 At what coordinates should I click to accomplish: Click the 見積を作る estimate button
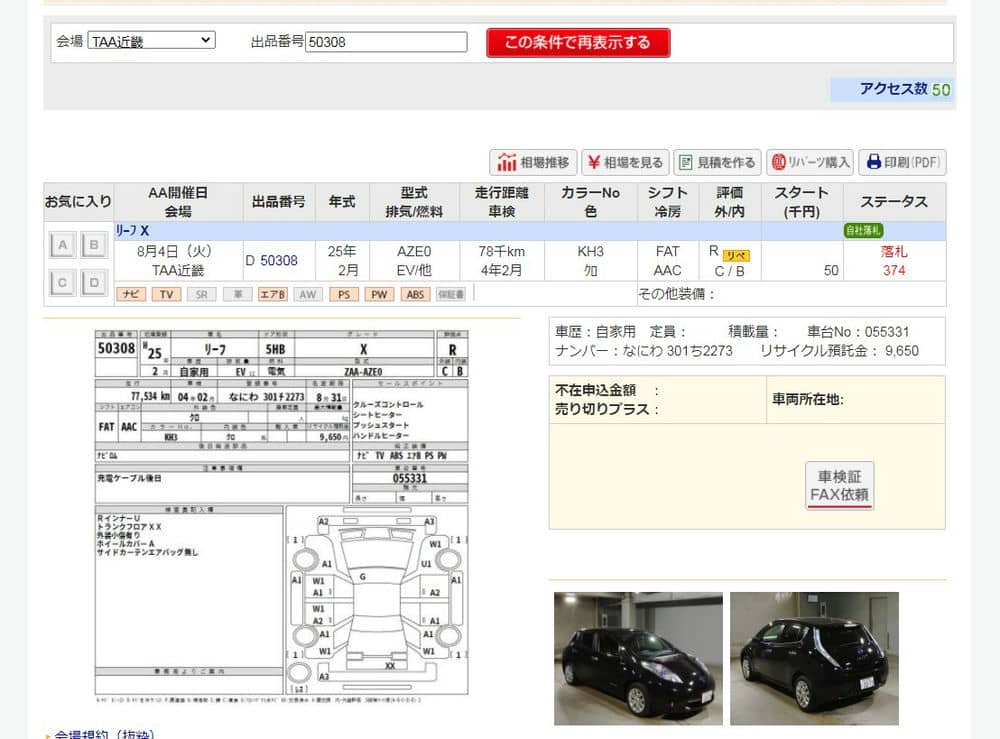[716, 162]
